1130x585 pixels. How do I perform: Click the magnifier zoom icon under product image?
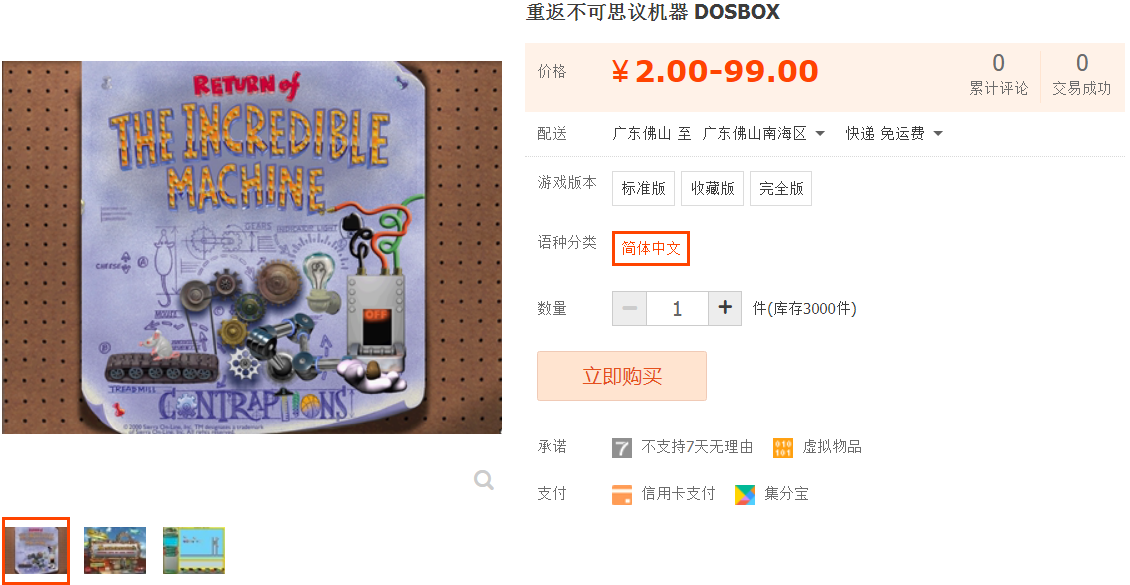[x=484, y=480]
